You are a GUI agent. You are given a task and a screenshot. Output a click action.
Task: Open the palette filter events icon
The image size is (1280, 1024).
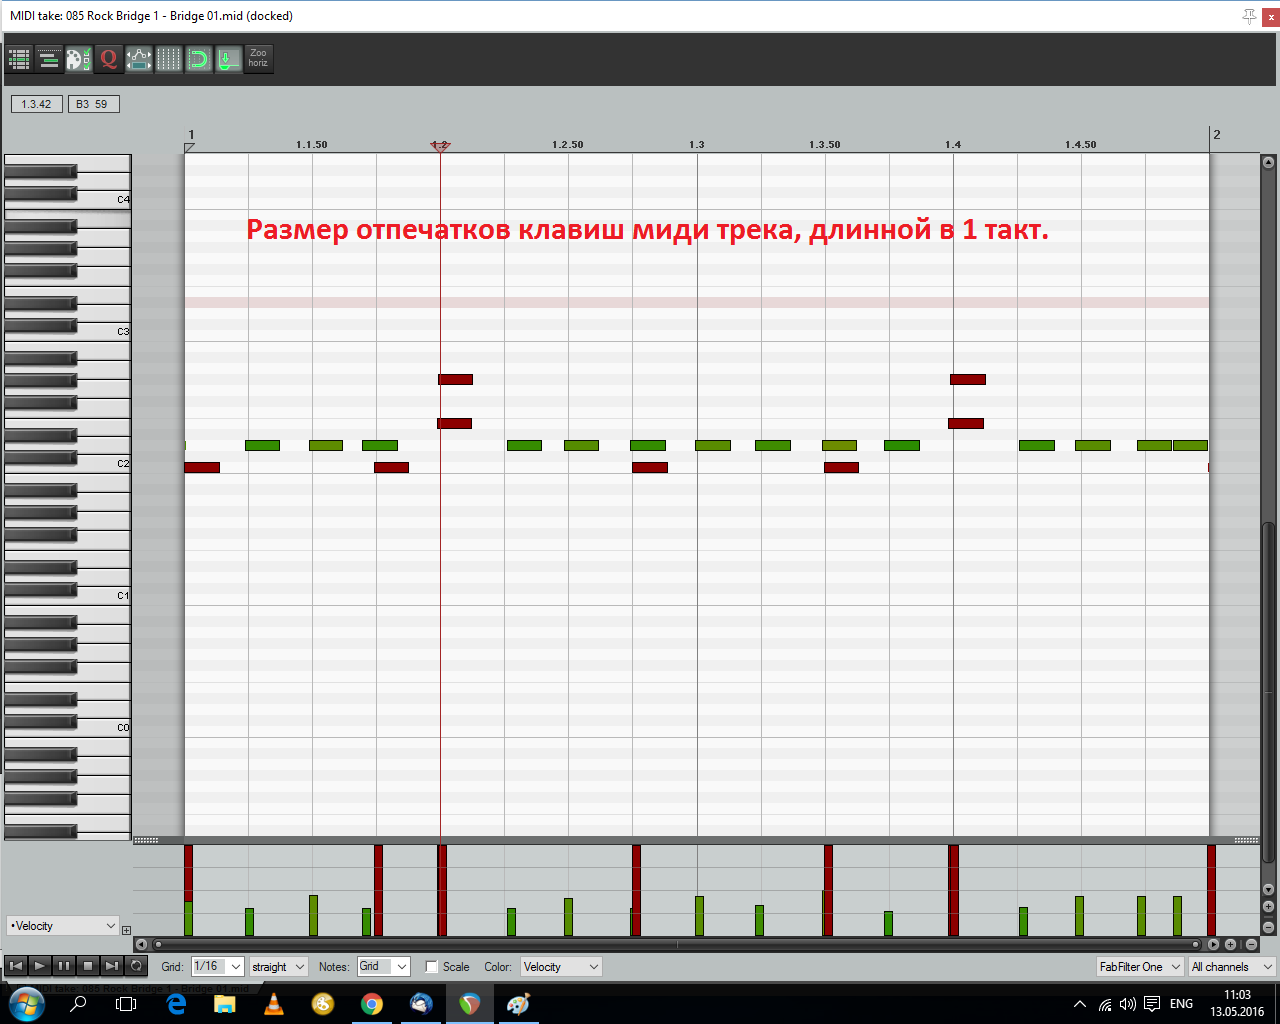tap(79, 60)
